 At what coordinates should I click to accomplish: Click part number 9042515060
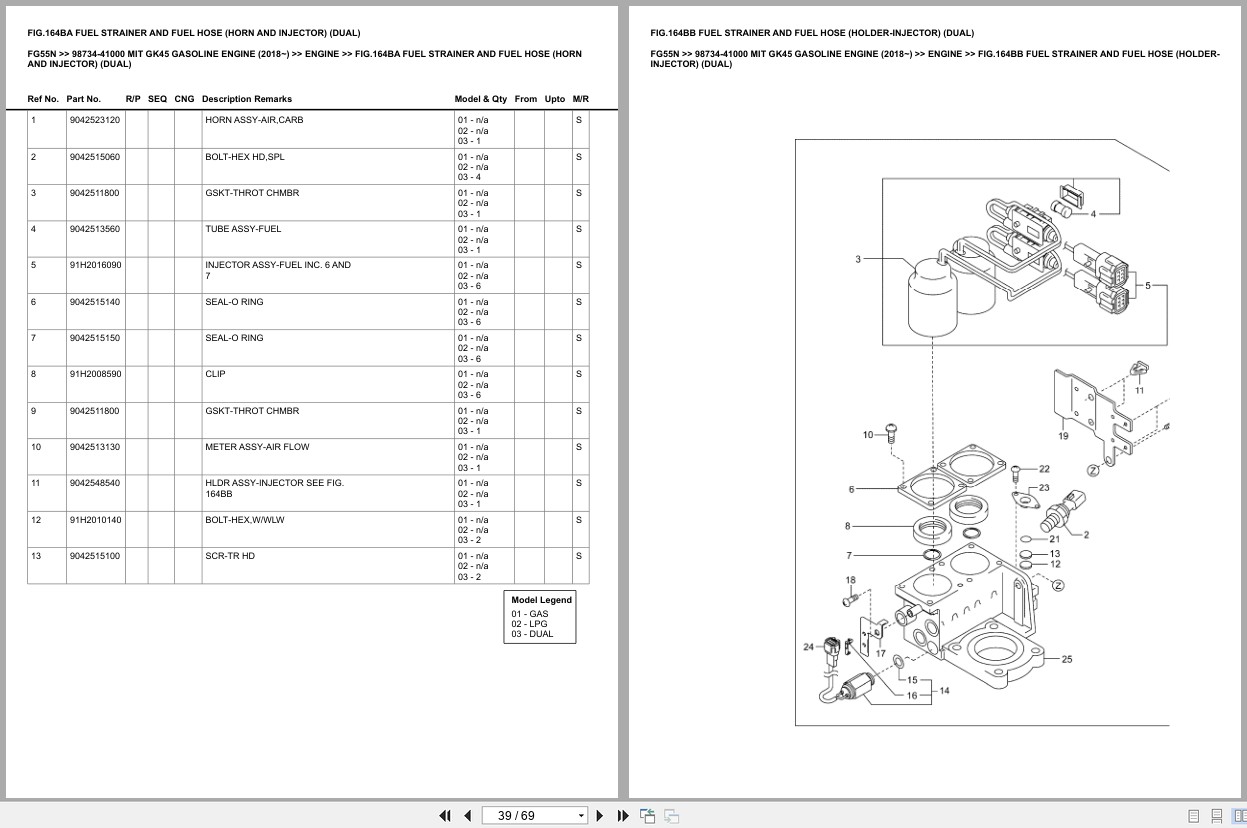point(95,157)
